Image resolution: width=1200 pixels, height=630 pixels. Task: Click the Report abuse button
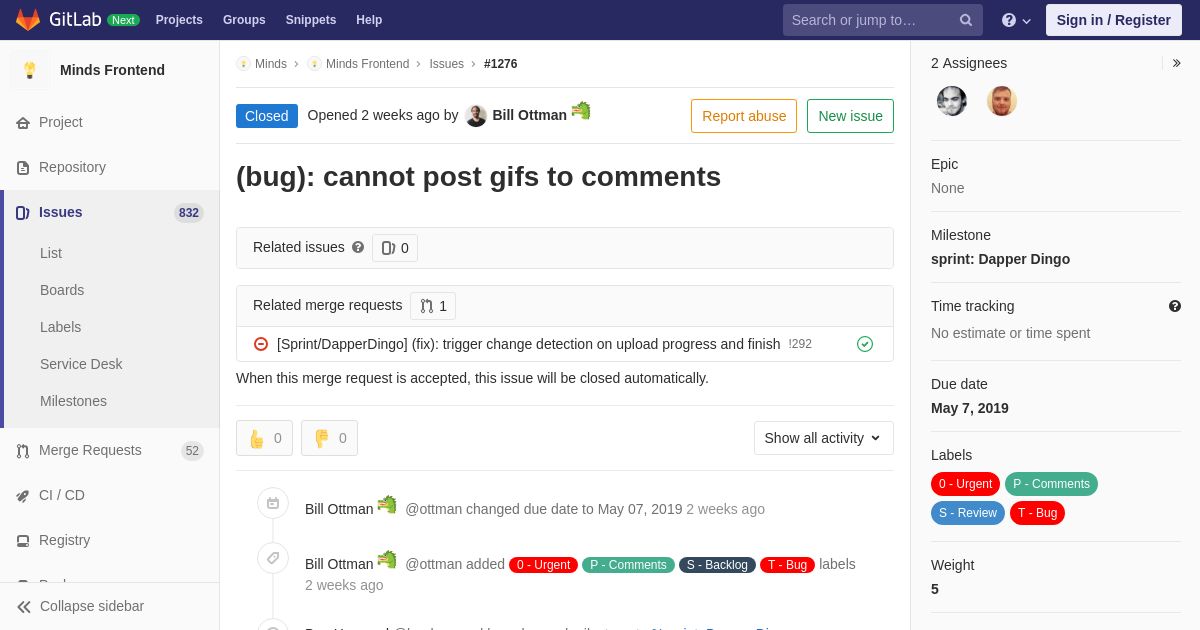744,116
